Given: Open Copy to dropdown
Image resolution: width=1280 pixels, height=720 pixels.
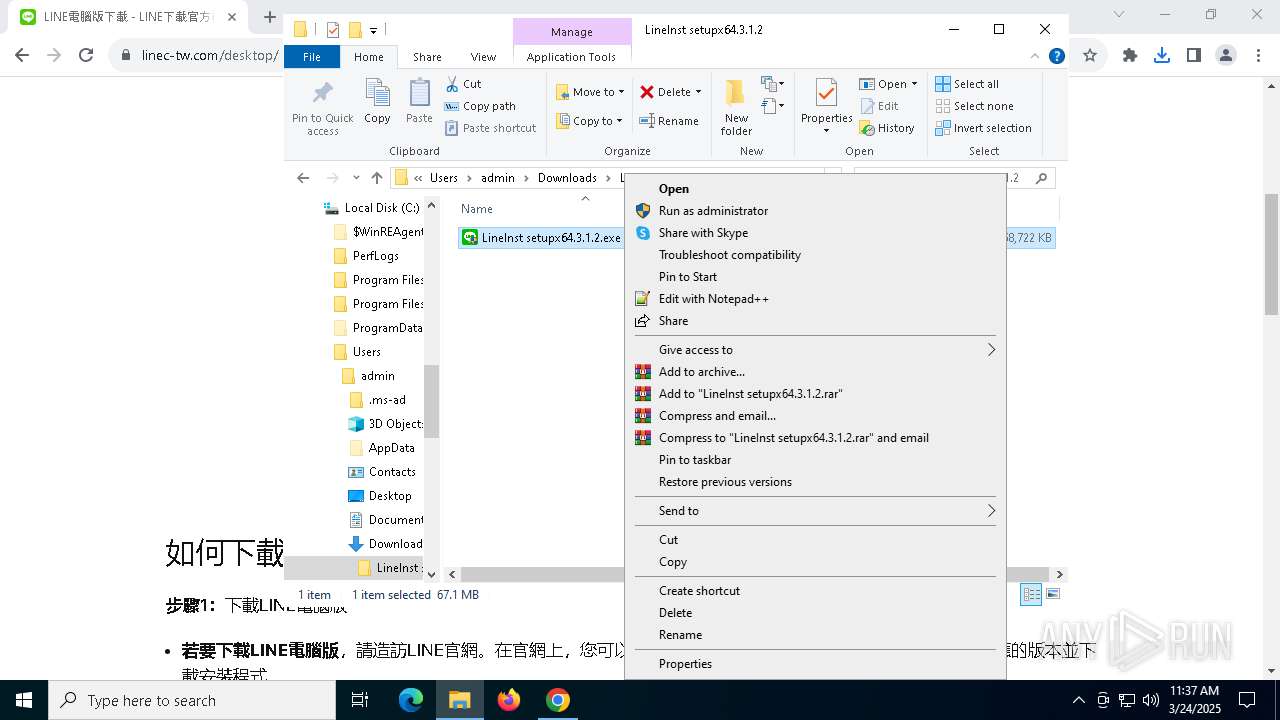Looking at the screenshot, I should [590, 121].
